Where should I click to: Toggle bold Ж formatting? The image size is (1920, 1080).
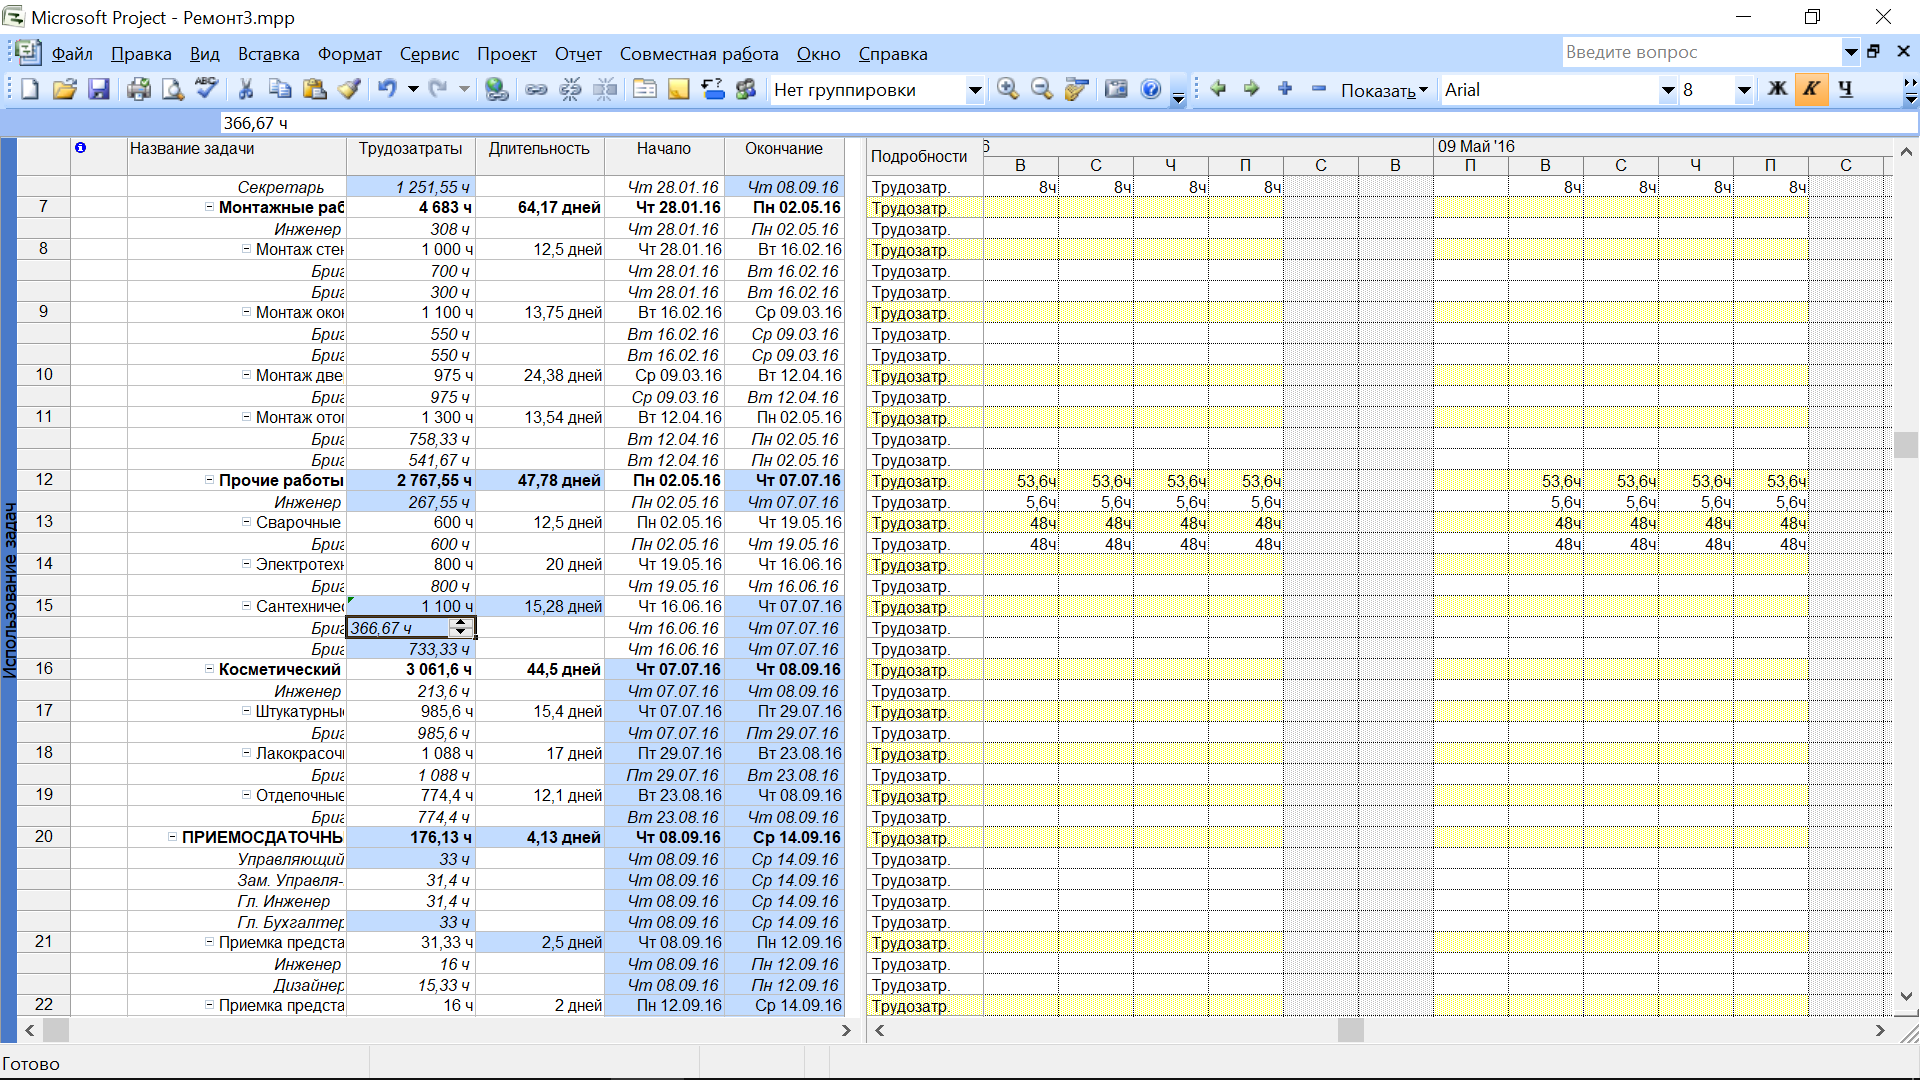pos(1777,90)
